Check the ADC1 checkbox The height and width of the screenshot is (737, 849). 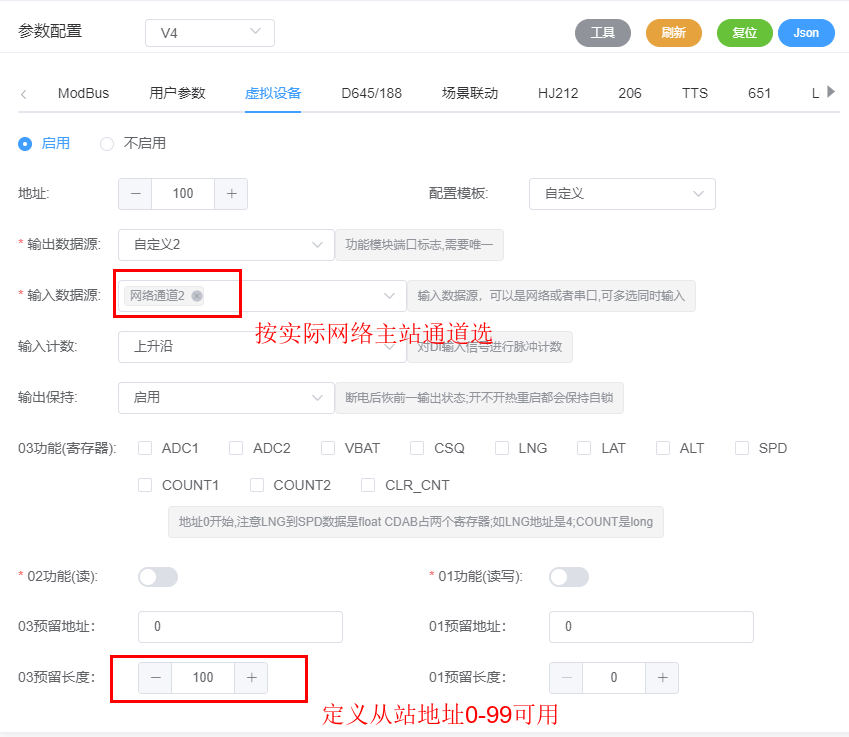[x=145, y=448]
